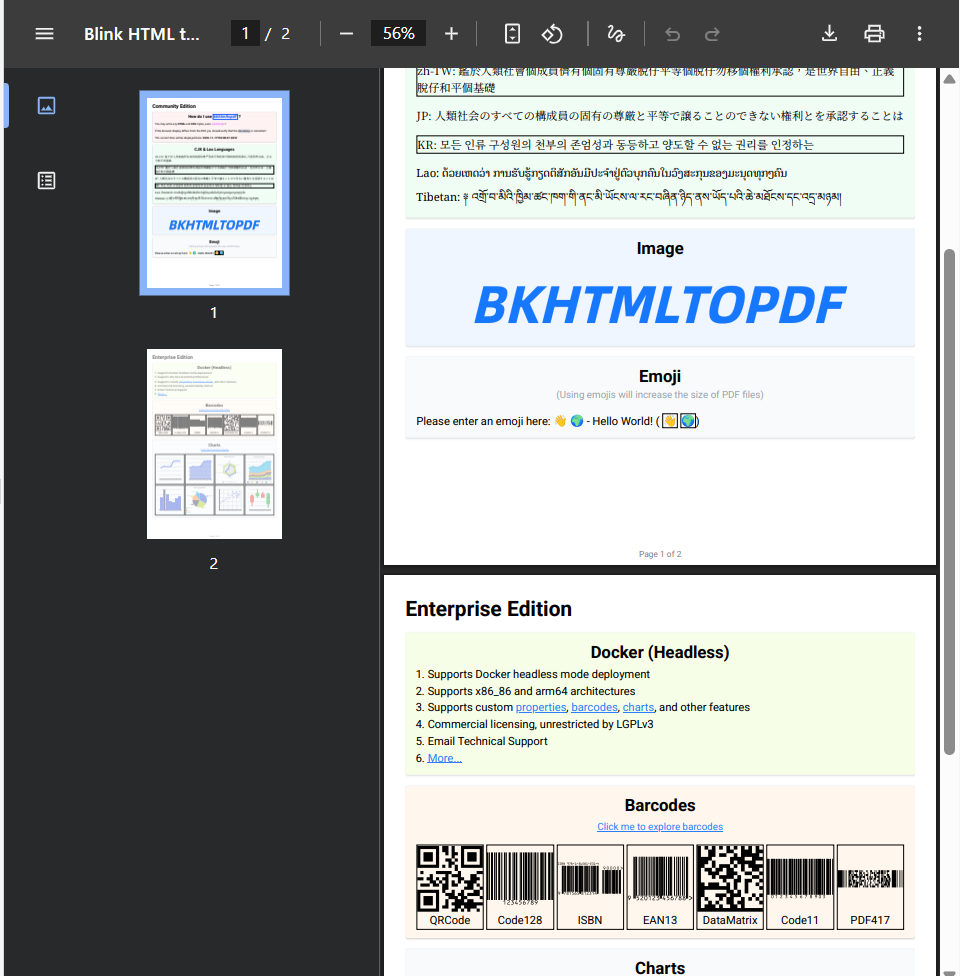Rotate the PDF counterclockwise
This screenshot has width=960, height=976.
pos(552,33)
